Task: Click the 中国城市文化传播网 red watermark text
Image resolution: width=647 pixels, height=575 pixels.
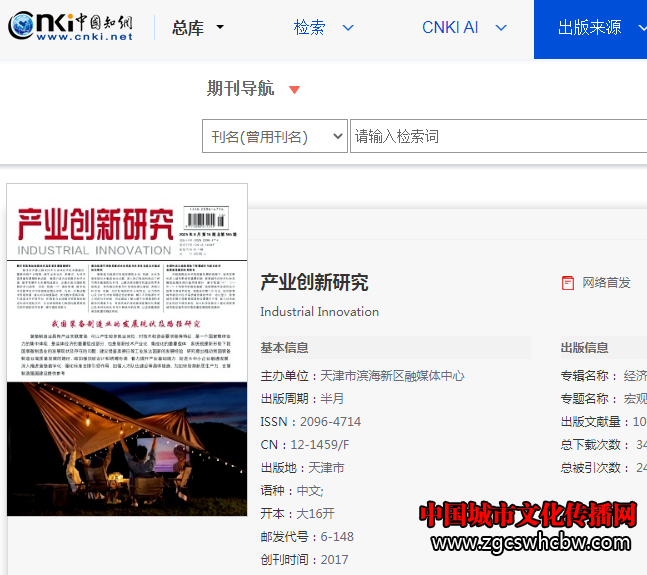Action: coord(528,515)
